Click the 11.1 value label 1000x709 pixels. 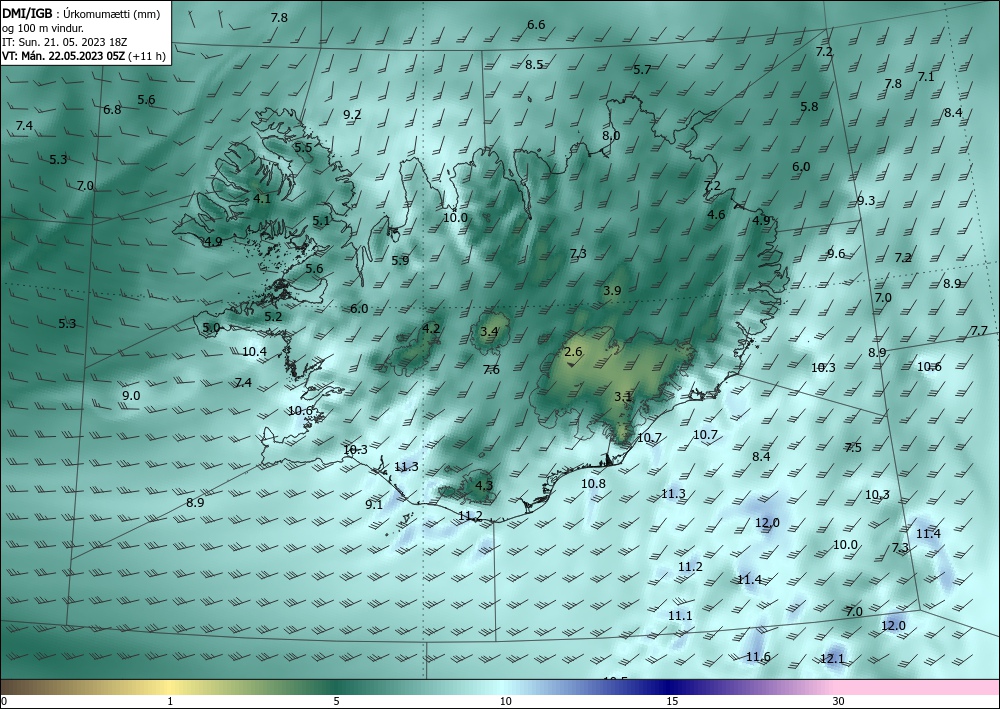[x=680, y=615]
